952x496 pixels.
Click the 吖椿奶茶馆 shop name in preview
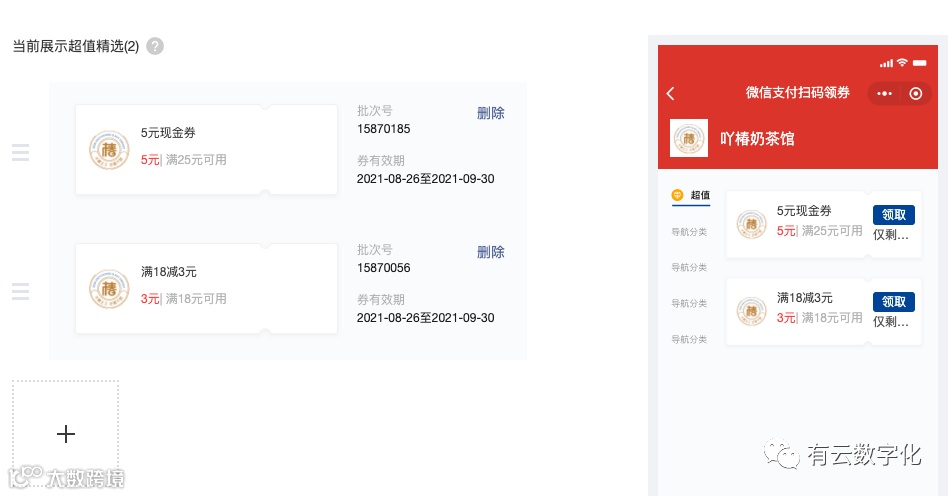(757, 139)
